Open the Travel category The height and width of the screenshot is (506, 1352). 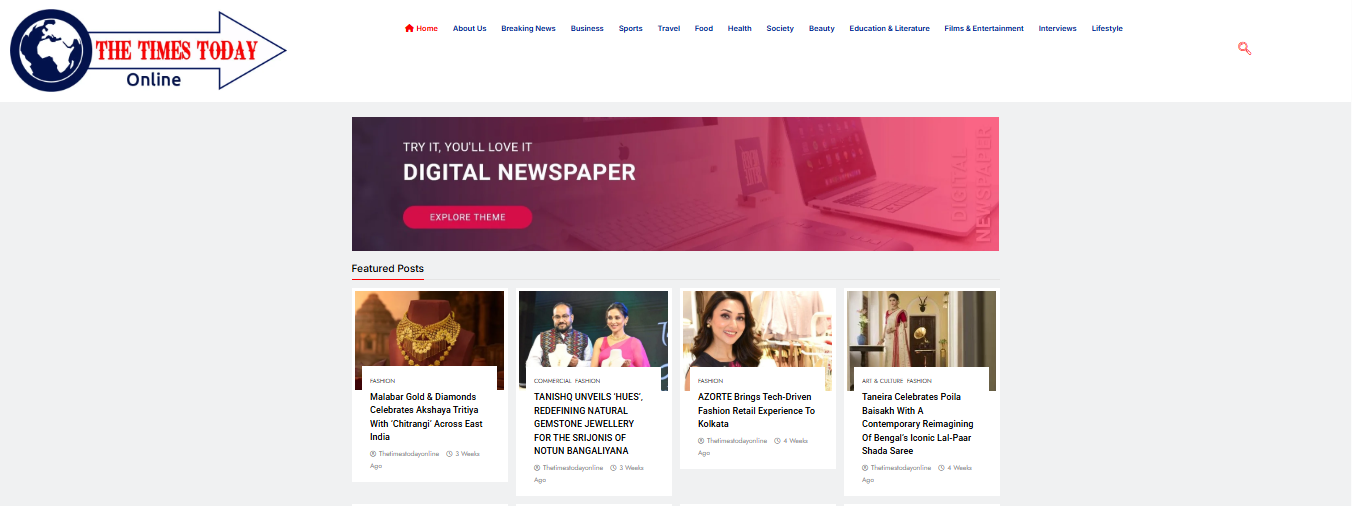pos(668,28)
